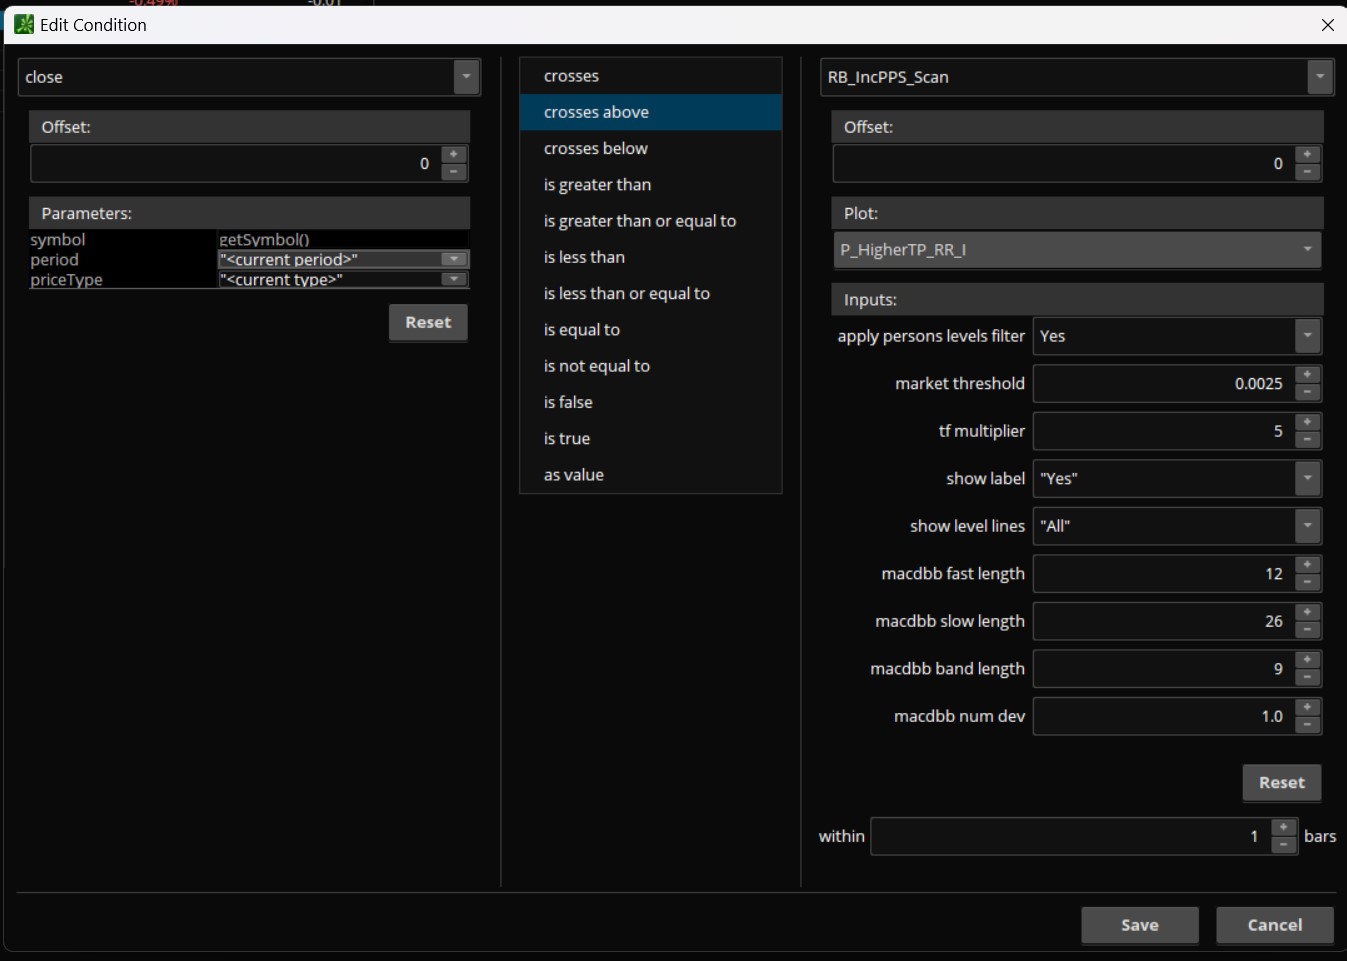Open the close study dropdown

pos(466,77)
